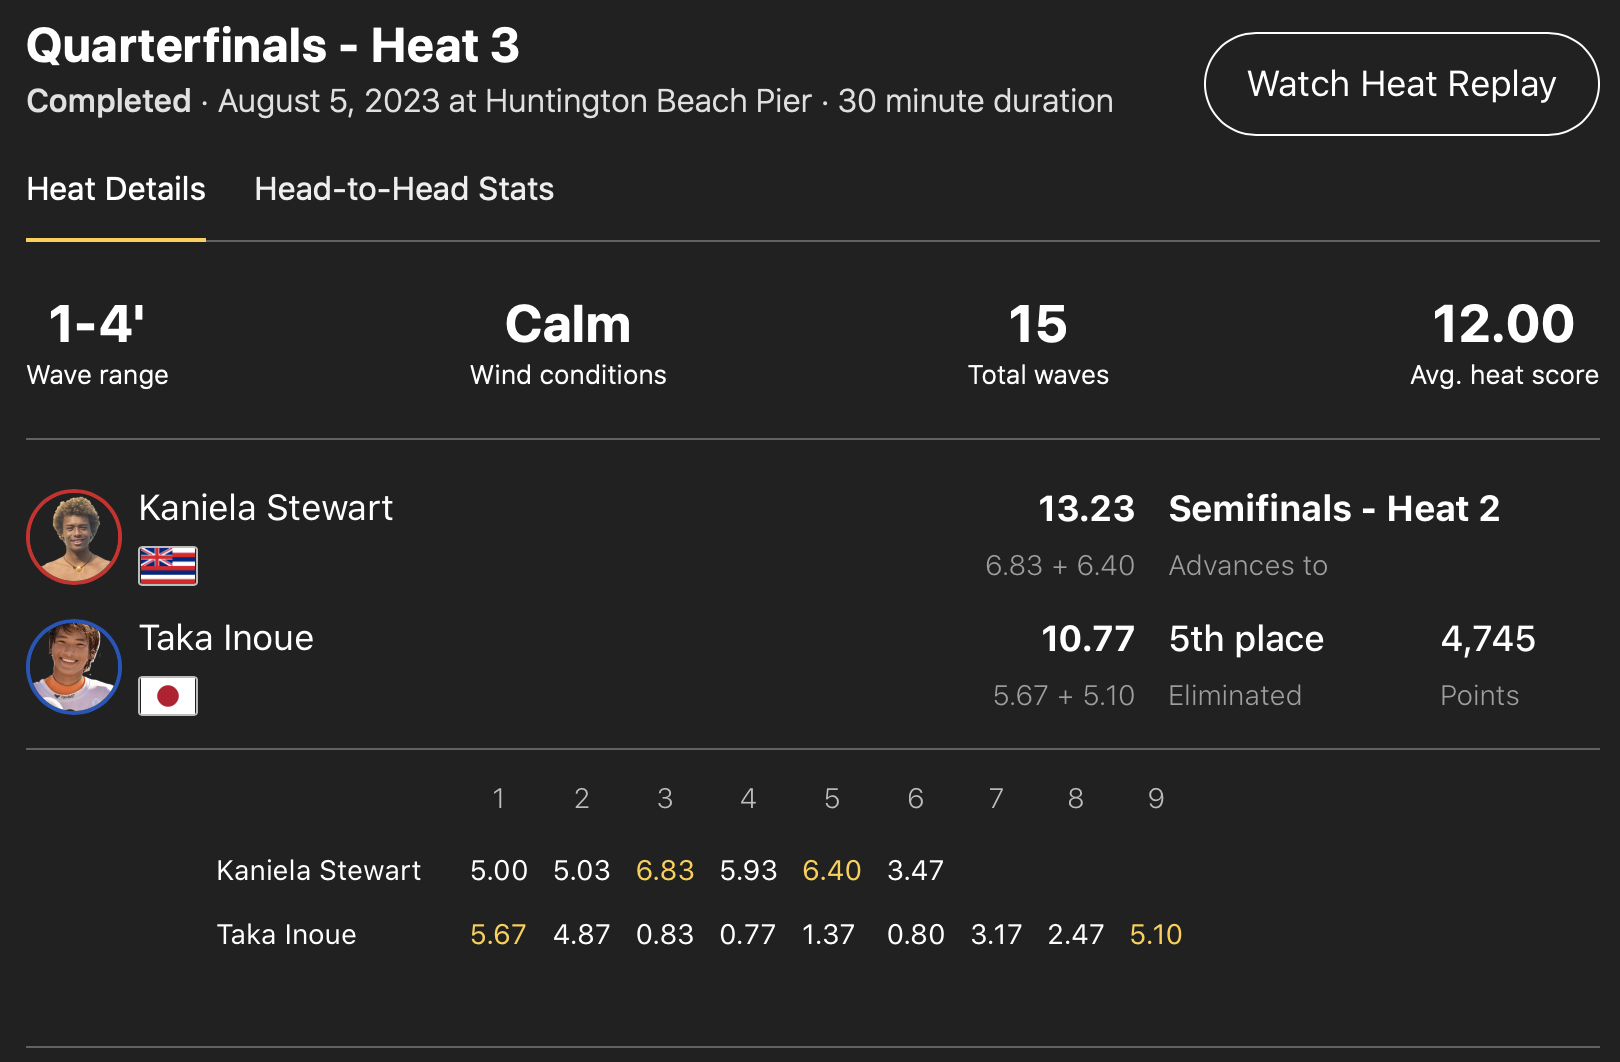Click Taka Inoue's 5.67 wave score
Image resolution: width=1620 pixels, height=1062 pixels.
point(498,935)
